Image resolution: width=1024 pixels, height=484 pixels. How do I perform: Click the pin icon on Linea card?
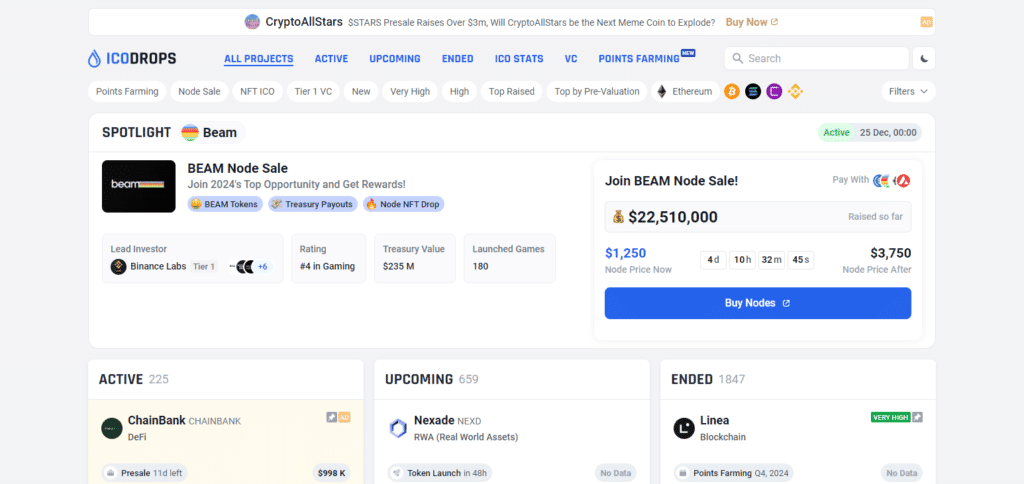pos(918,417)
